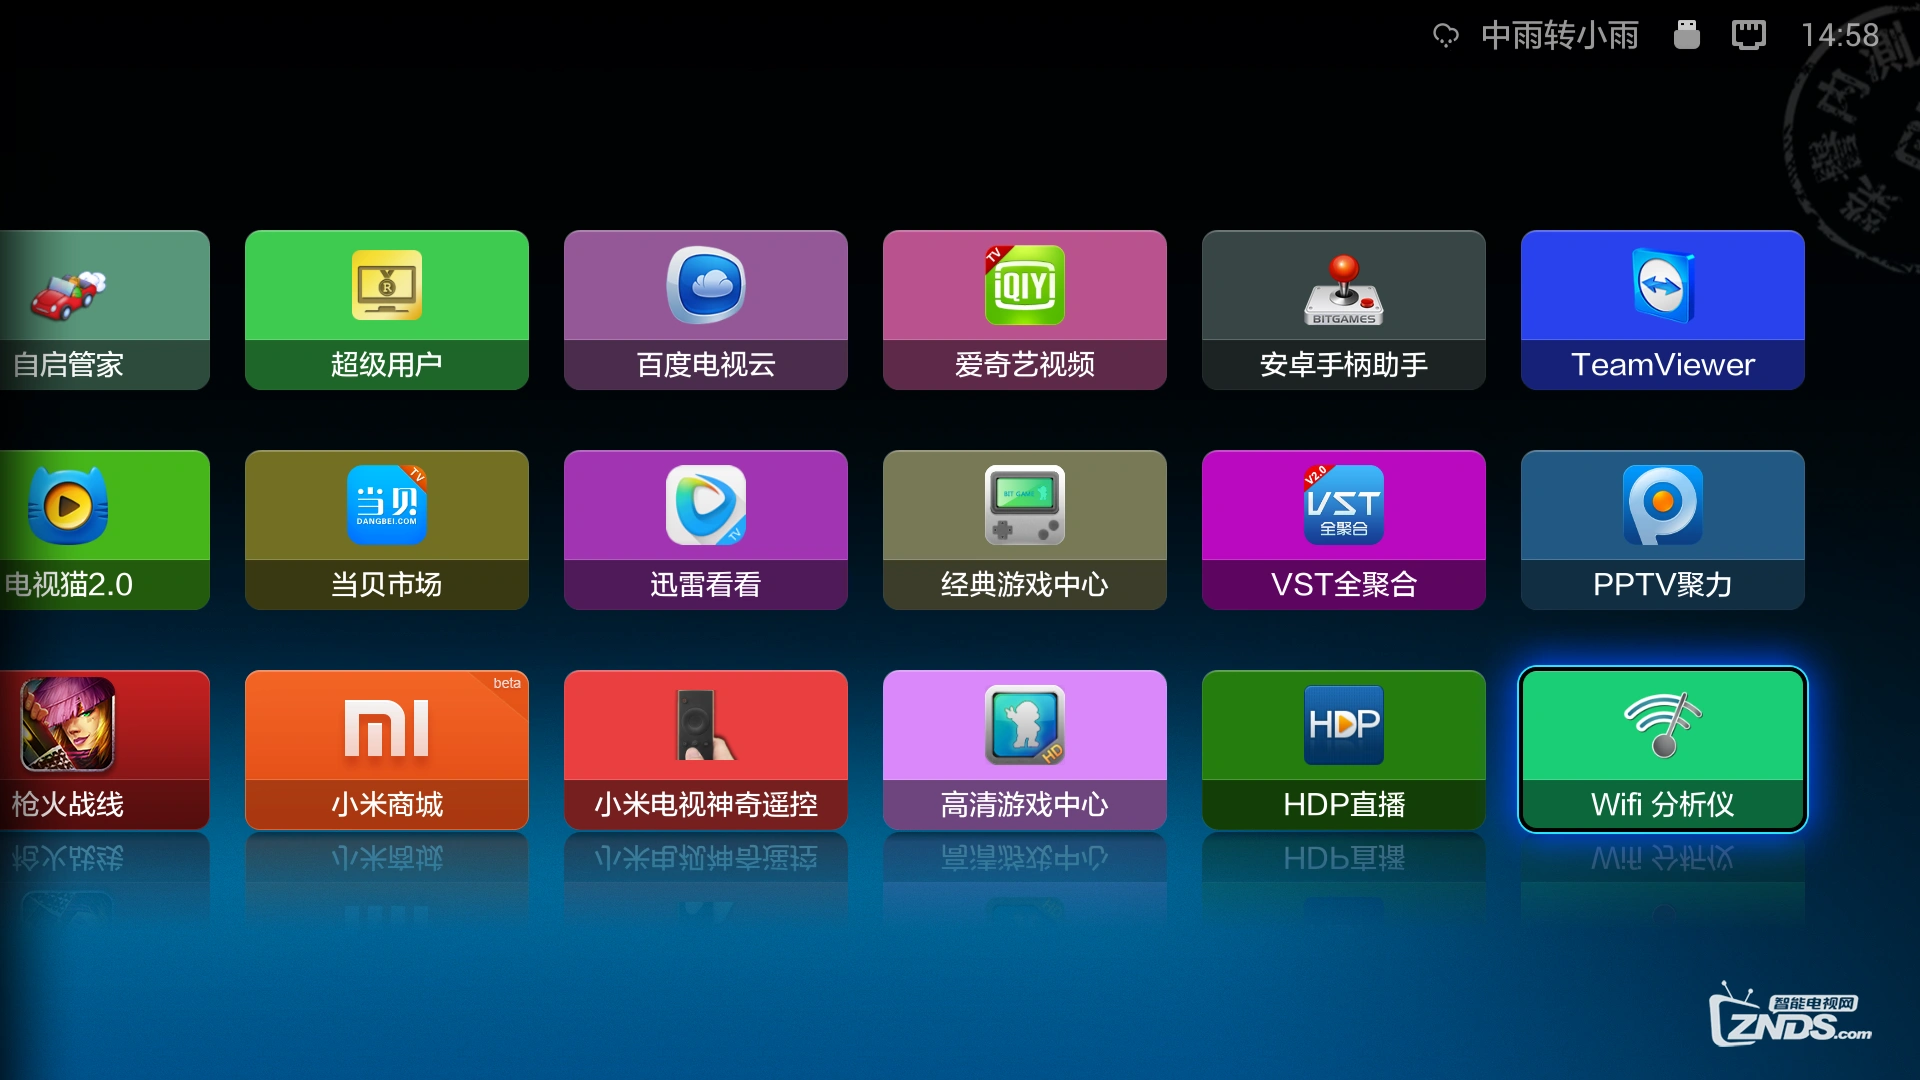The height and width of the screenshot is (1080, 1920).
Task: Open the 经典游戏中心 gameboy icon
Action: pos(1025,505)
